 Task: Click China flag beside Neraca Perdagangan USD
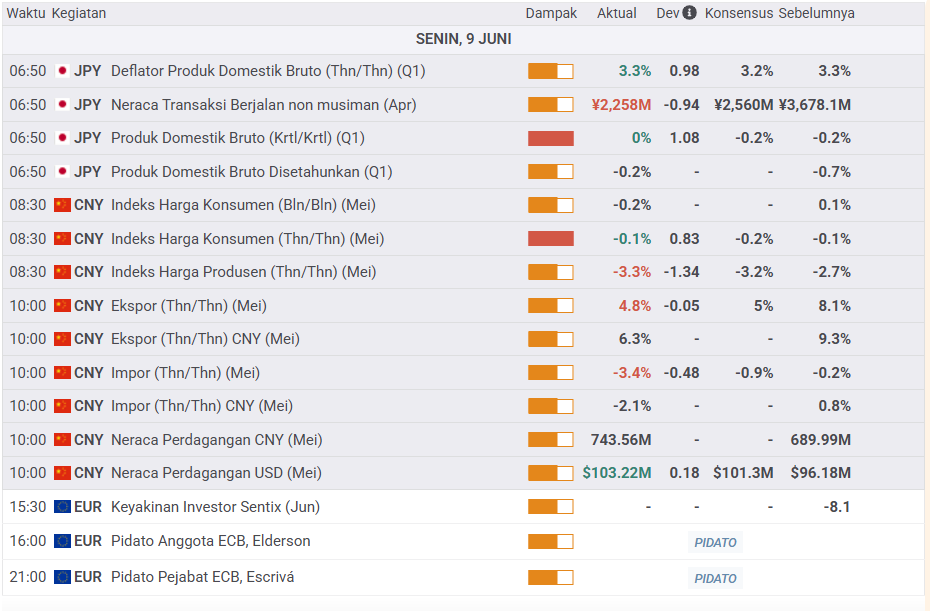(62, 473)
